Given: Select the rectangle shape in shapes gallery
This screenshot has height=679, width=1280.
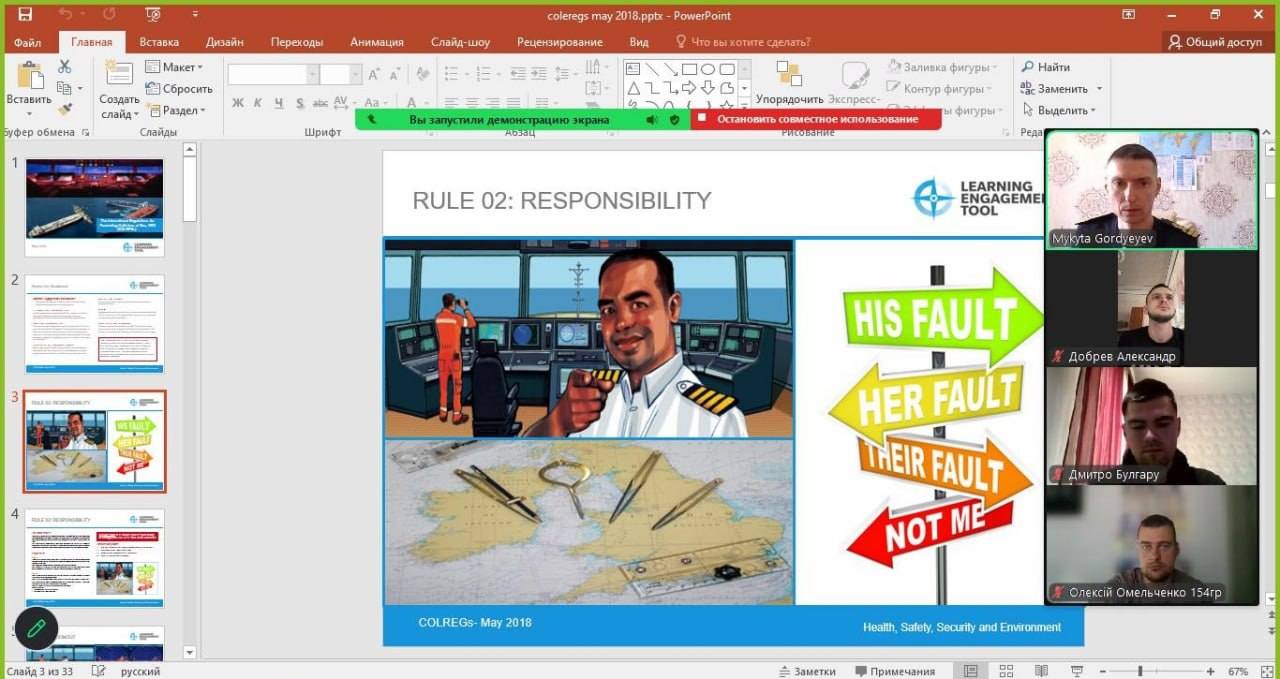Looking at the screenshot, I should tap(689, 69).
